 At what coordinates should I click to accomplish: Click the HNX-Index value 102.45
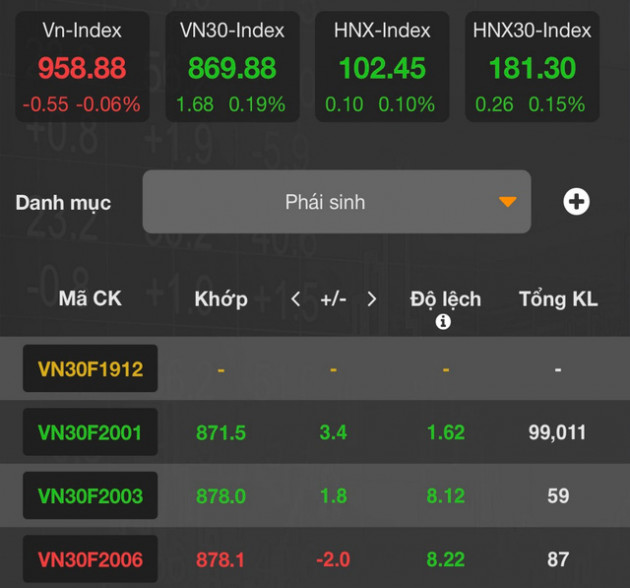click(x=382, y=68)
